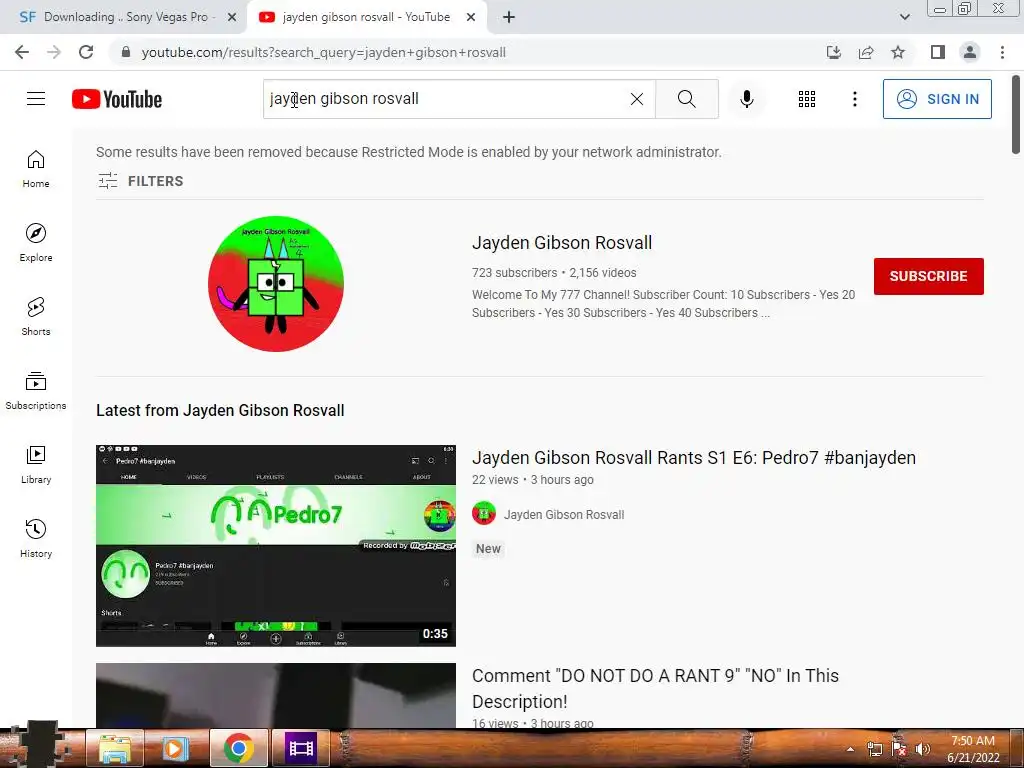Click the address bar lock icon
The width and height of the screenshot is (1024, 768).
pyautogui.click(x=126, y=52)
